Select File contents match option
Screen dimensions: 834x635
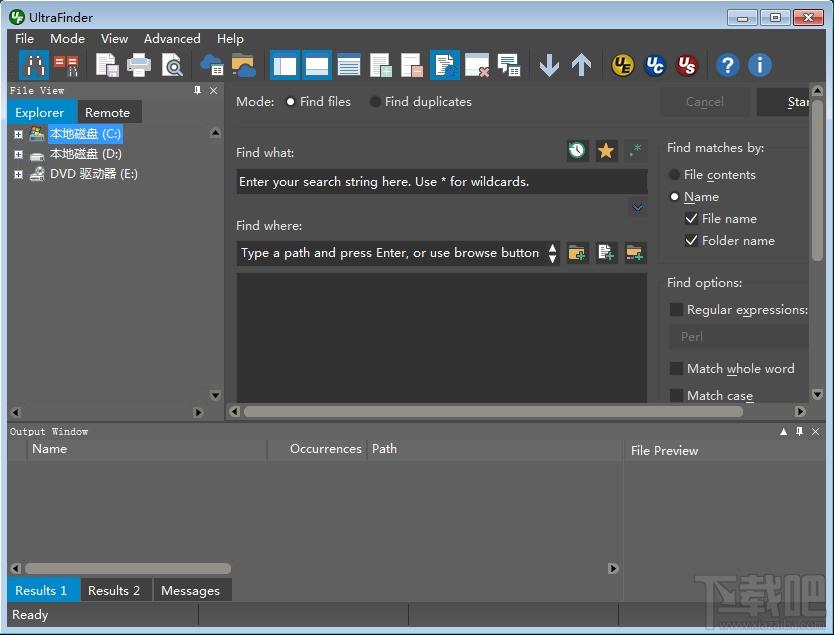(x=675, y=175)
